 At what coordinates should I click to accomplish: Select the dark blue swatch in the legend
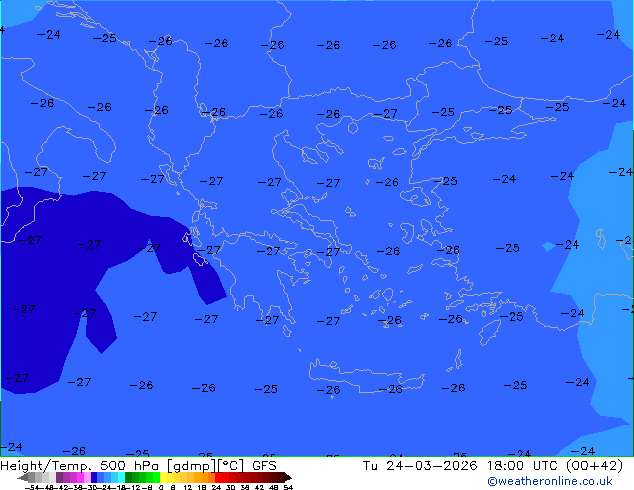click(x=94, y=477)
